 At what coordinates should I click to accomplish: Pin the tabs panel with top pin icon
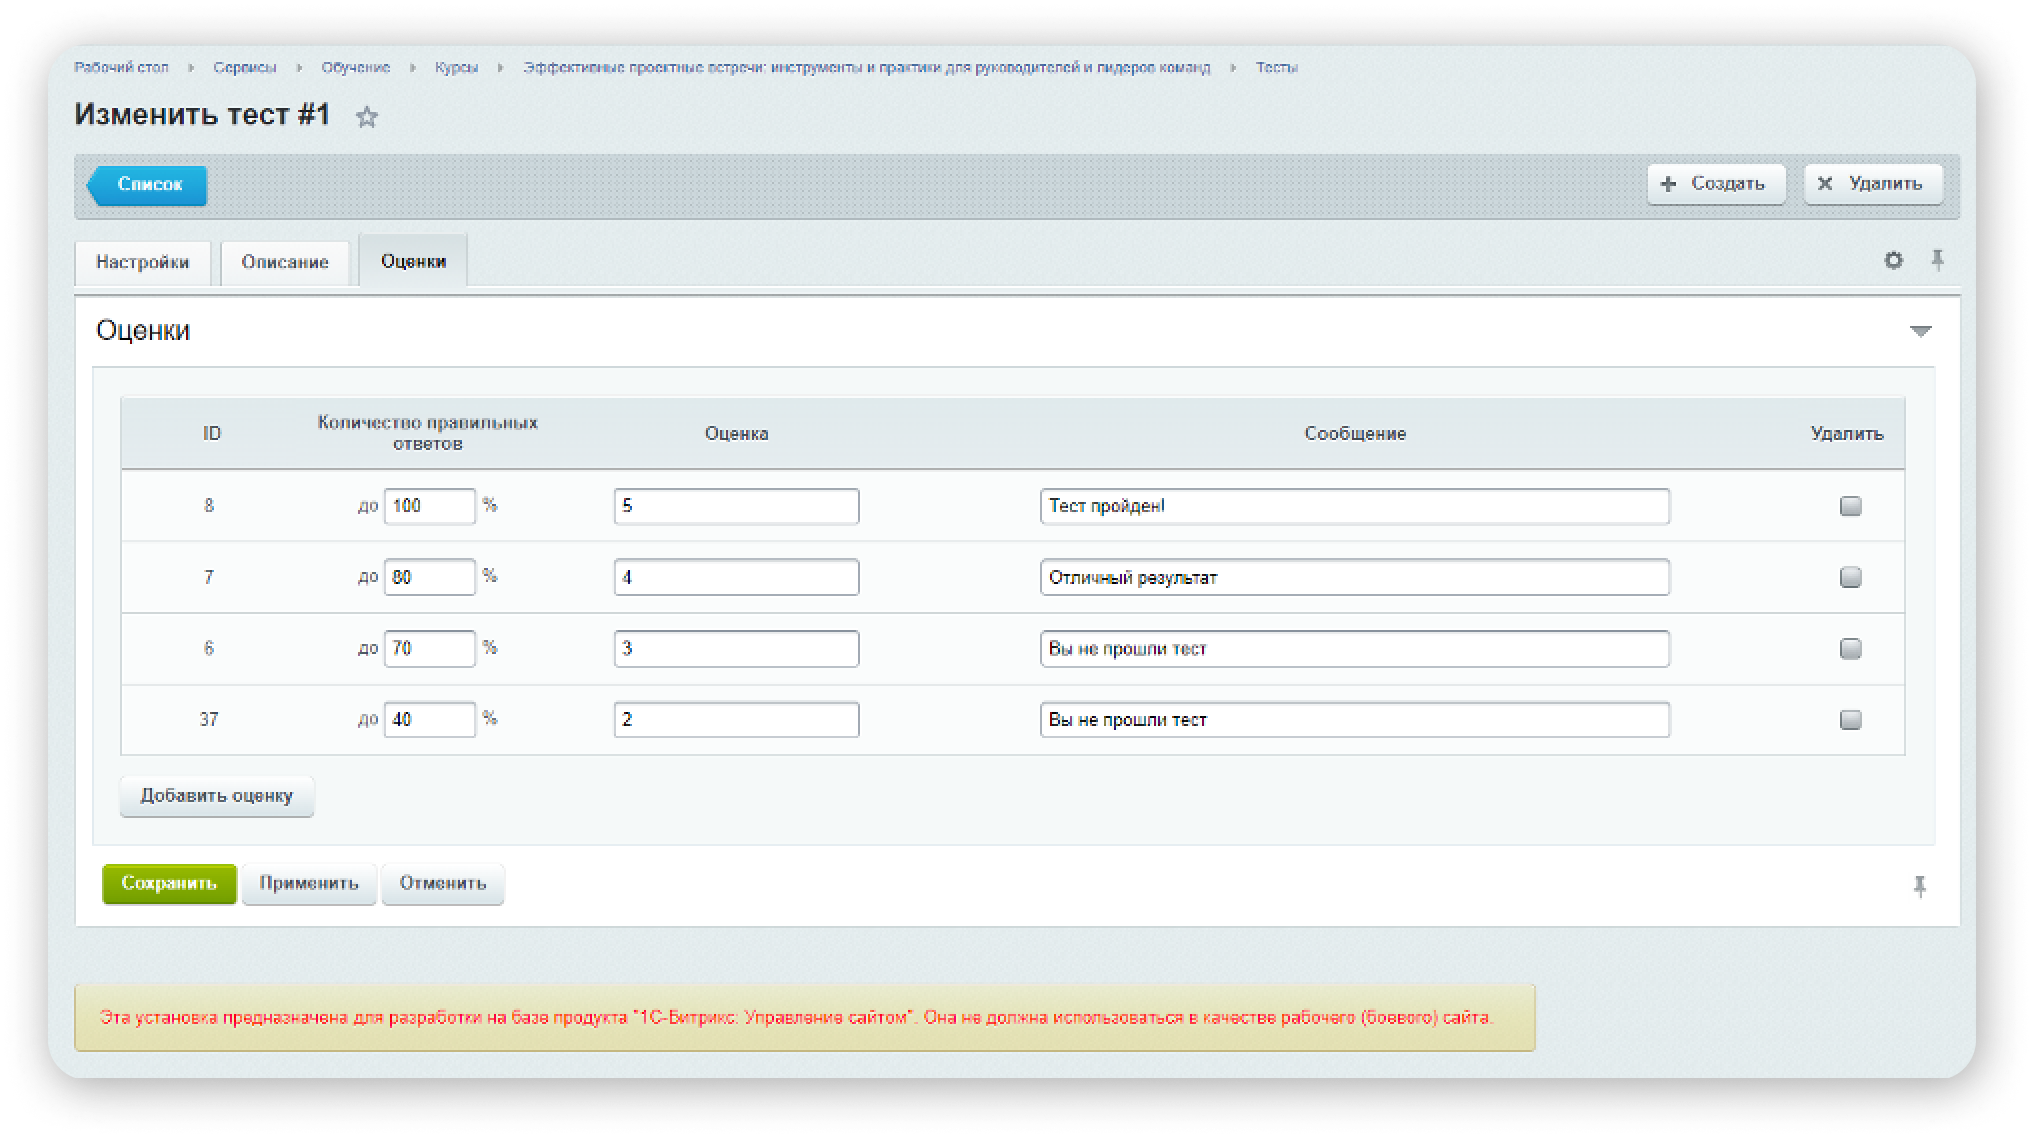click(x=1938, y=261)
